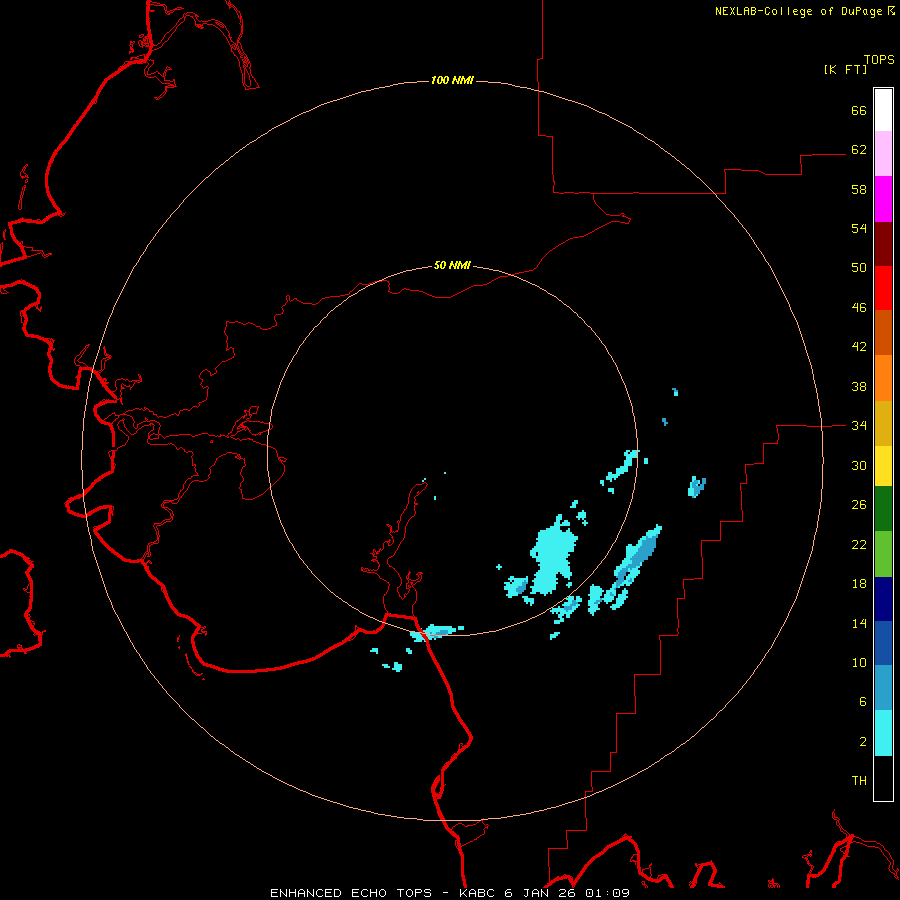Select the 22 legend value

[x=859, y=545]
